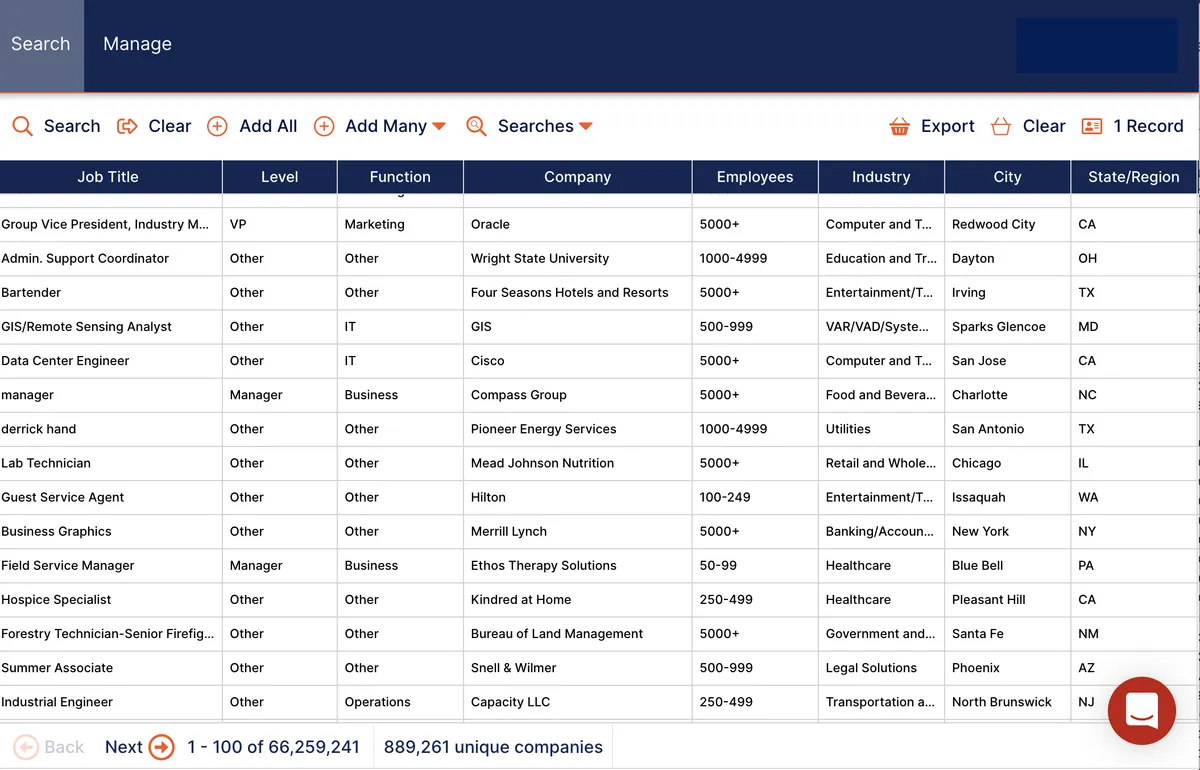Select the Cisco company cell
Screen dimensions: 1200x770
pos(578,361)
